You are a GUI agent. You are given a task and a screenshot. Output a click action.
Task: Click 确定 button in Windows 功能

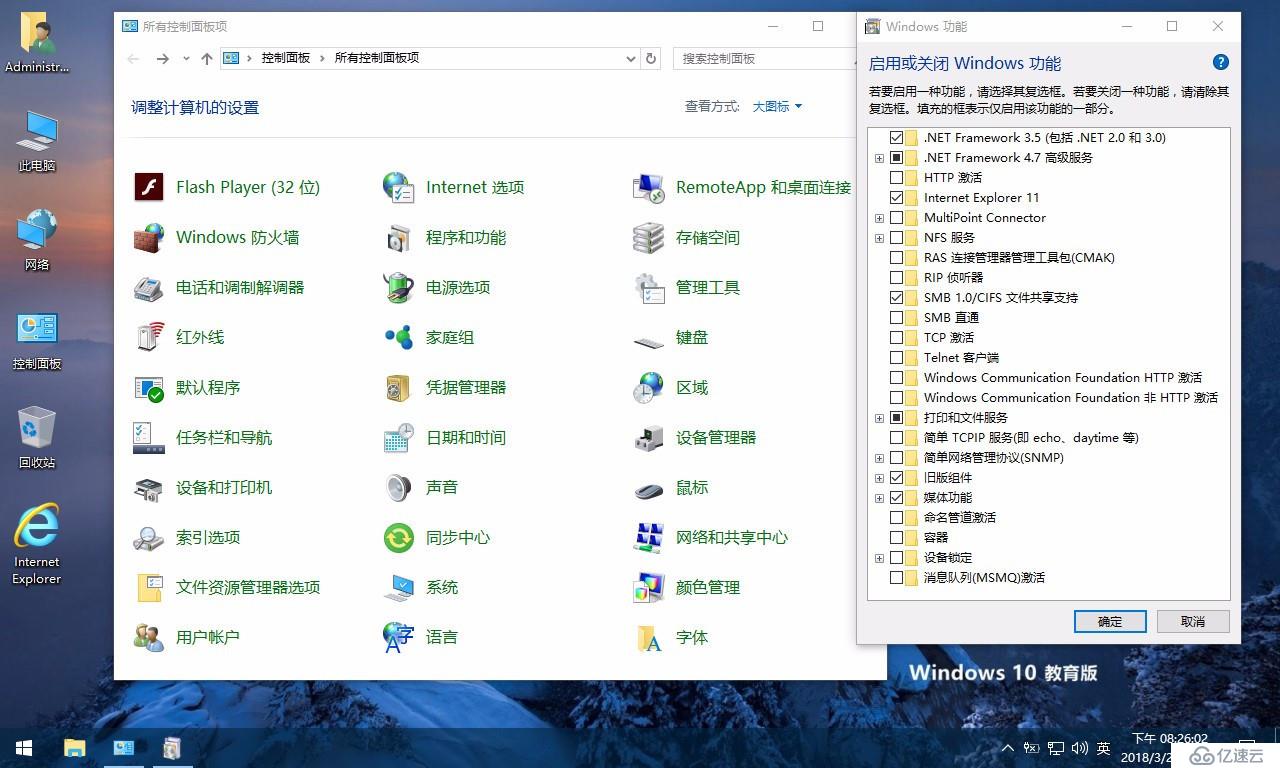coord(1110,621)
